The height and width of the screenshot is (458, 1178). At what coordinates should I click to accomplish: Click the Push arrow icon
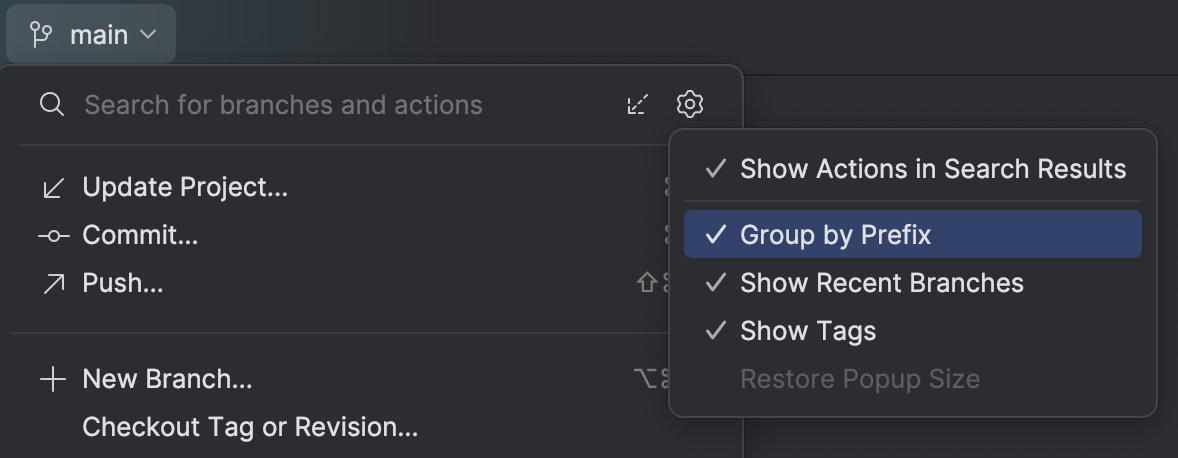coord(53,284)
